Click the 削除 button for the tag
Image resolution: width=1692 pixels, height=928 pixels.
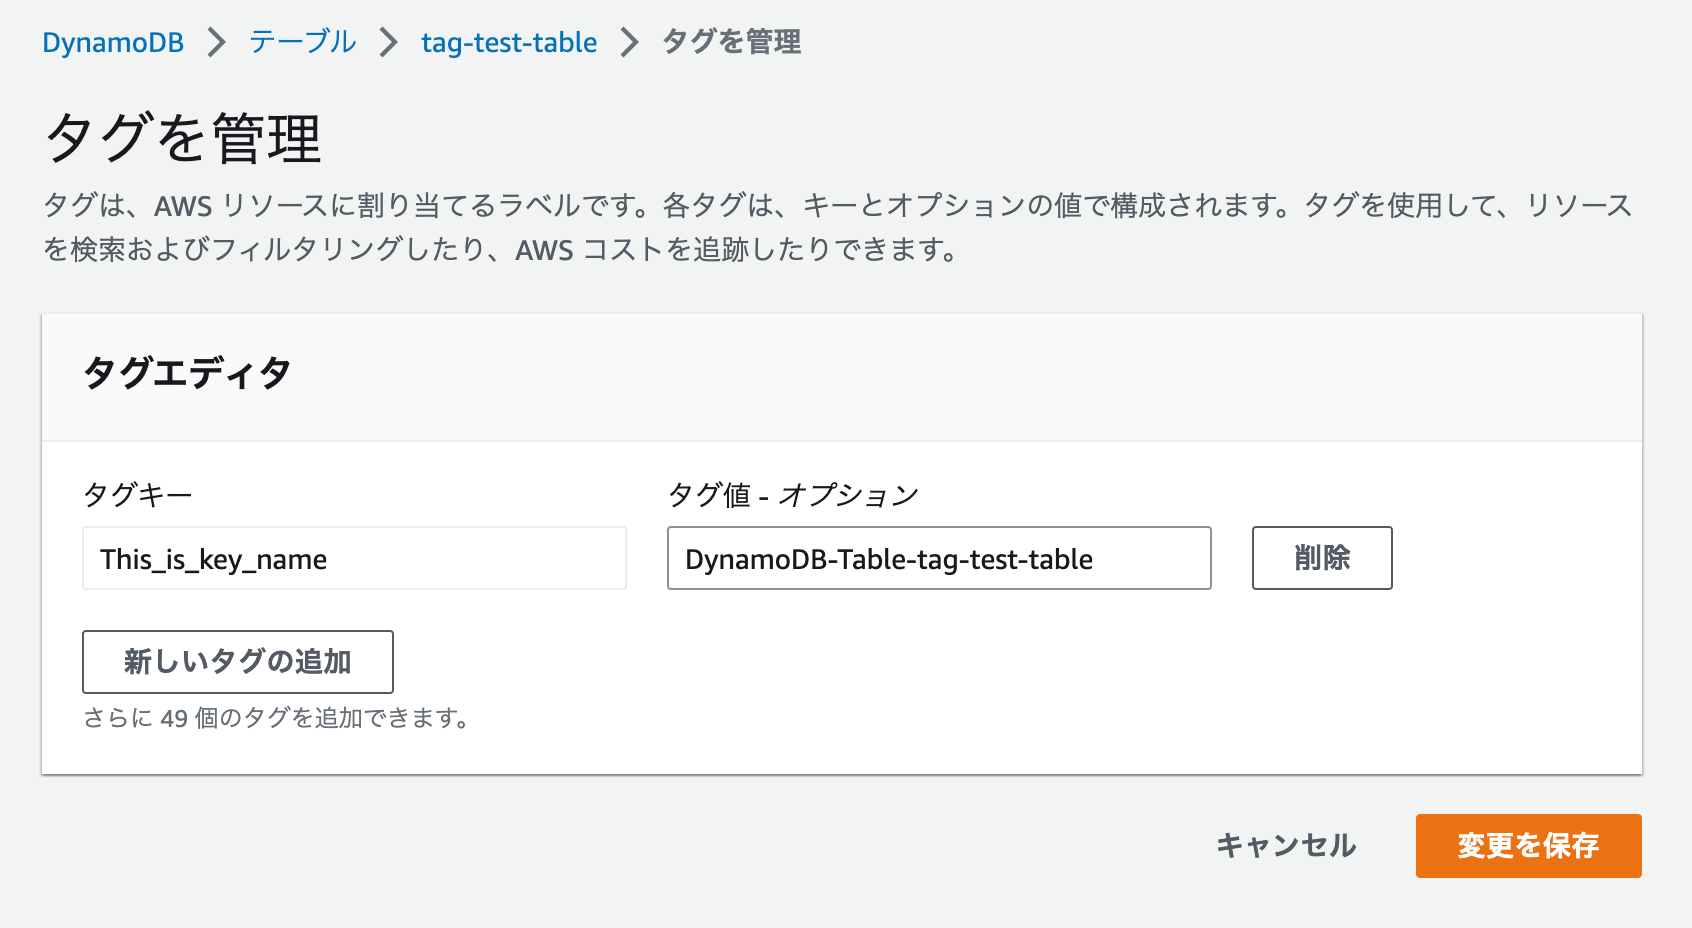1322,558
